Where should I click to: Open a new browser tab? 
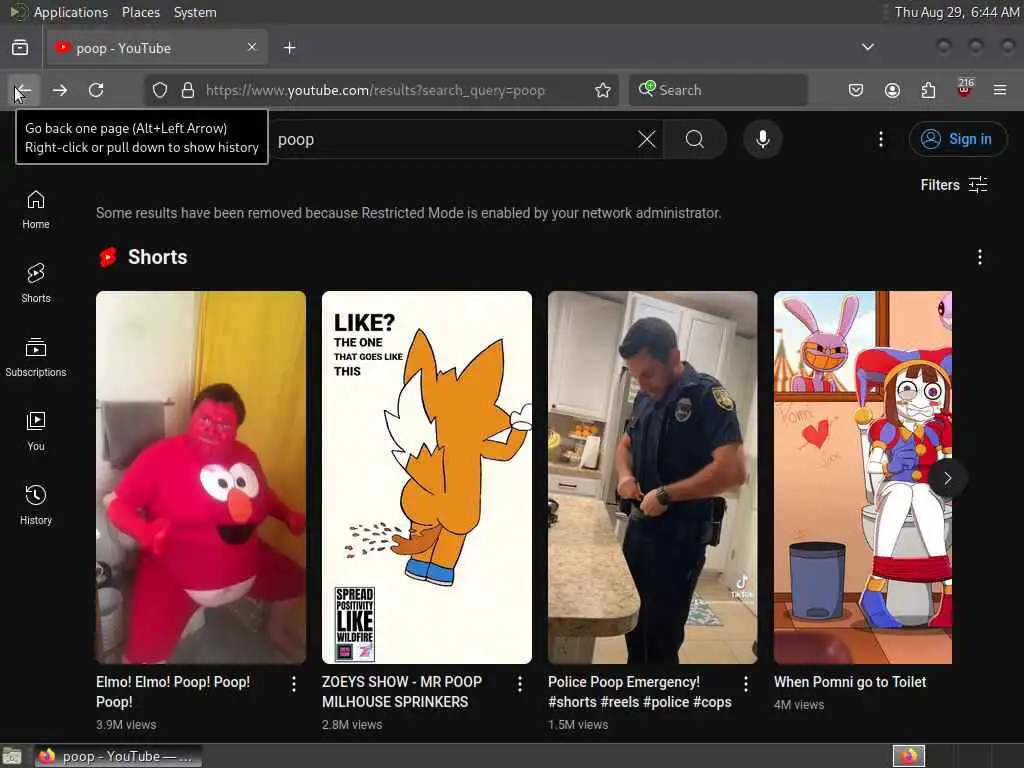tap(290, 48)
